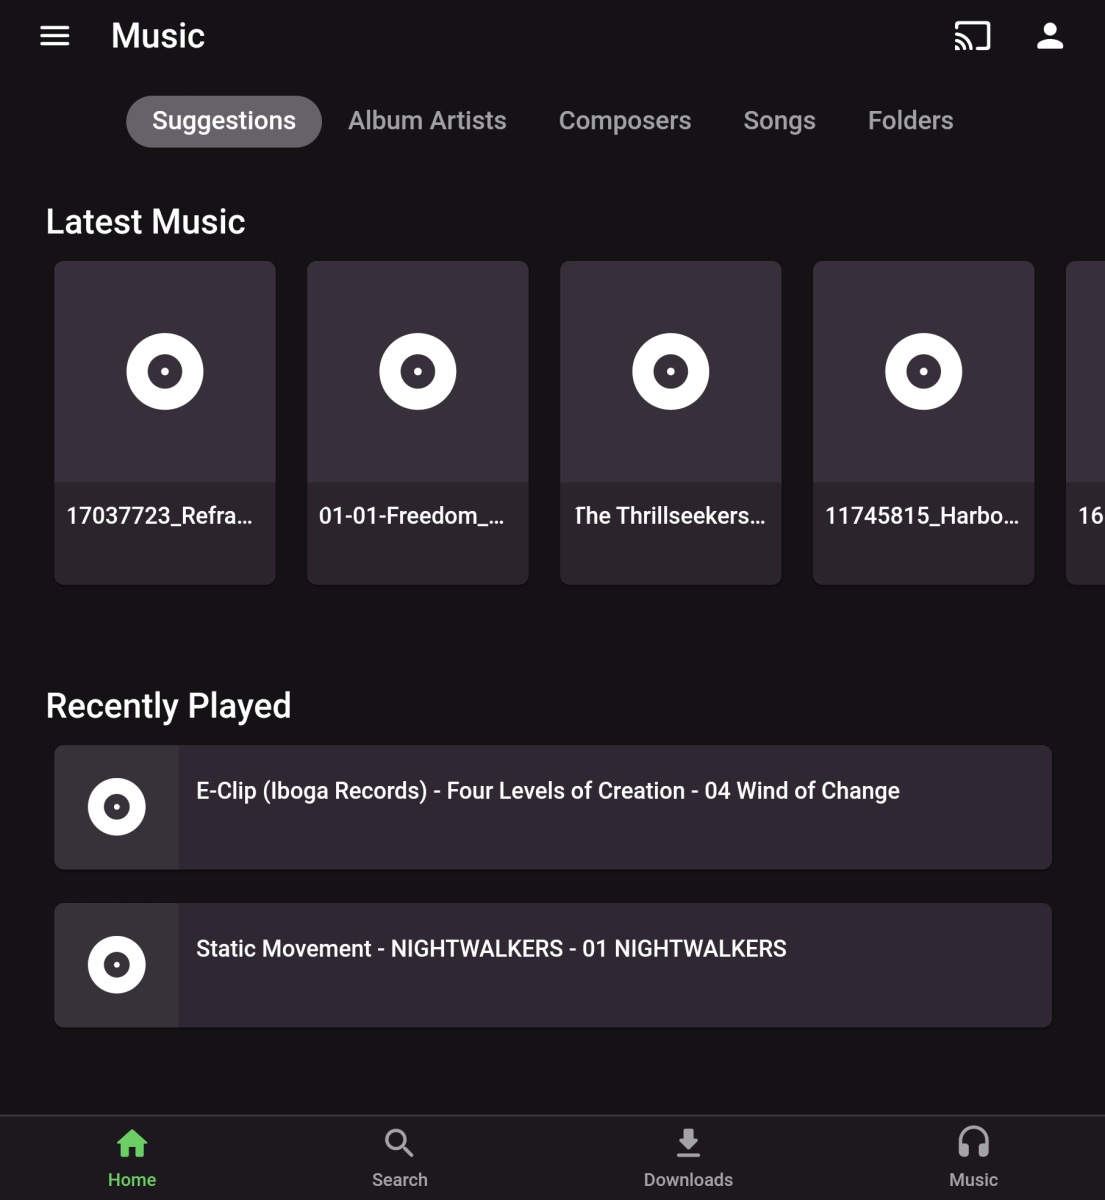
Task: Click the cast to device icon
Action: [x=972, y=36]
